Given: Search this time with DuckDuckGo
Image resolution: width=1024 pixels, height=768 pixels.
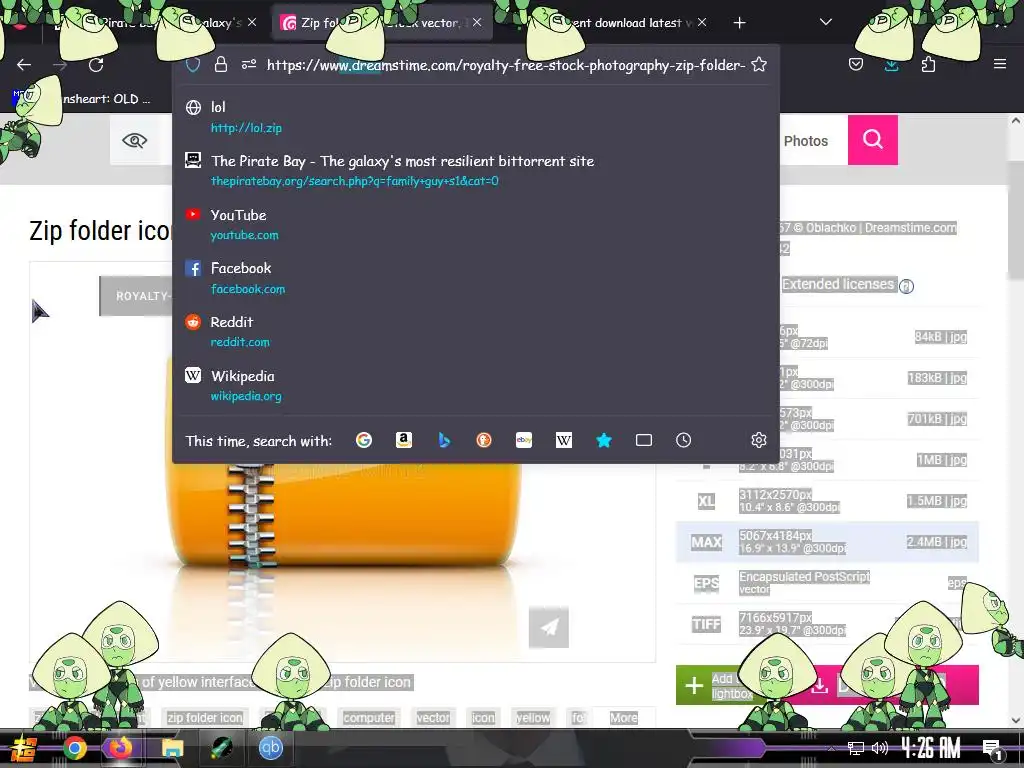Looking at the screenshot, I should pyautogui.click(x=484, y=440).
